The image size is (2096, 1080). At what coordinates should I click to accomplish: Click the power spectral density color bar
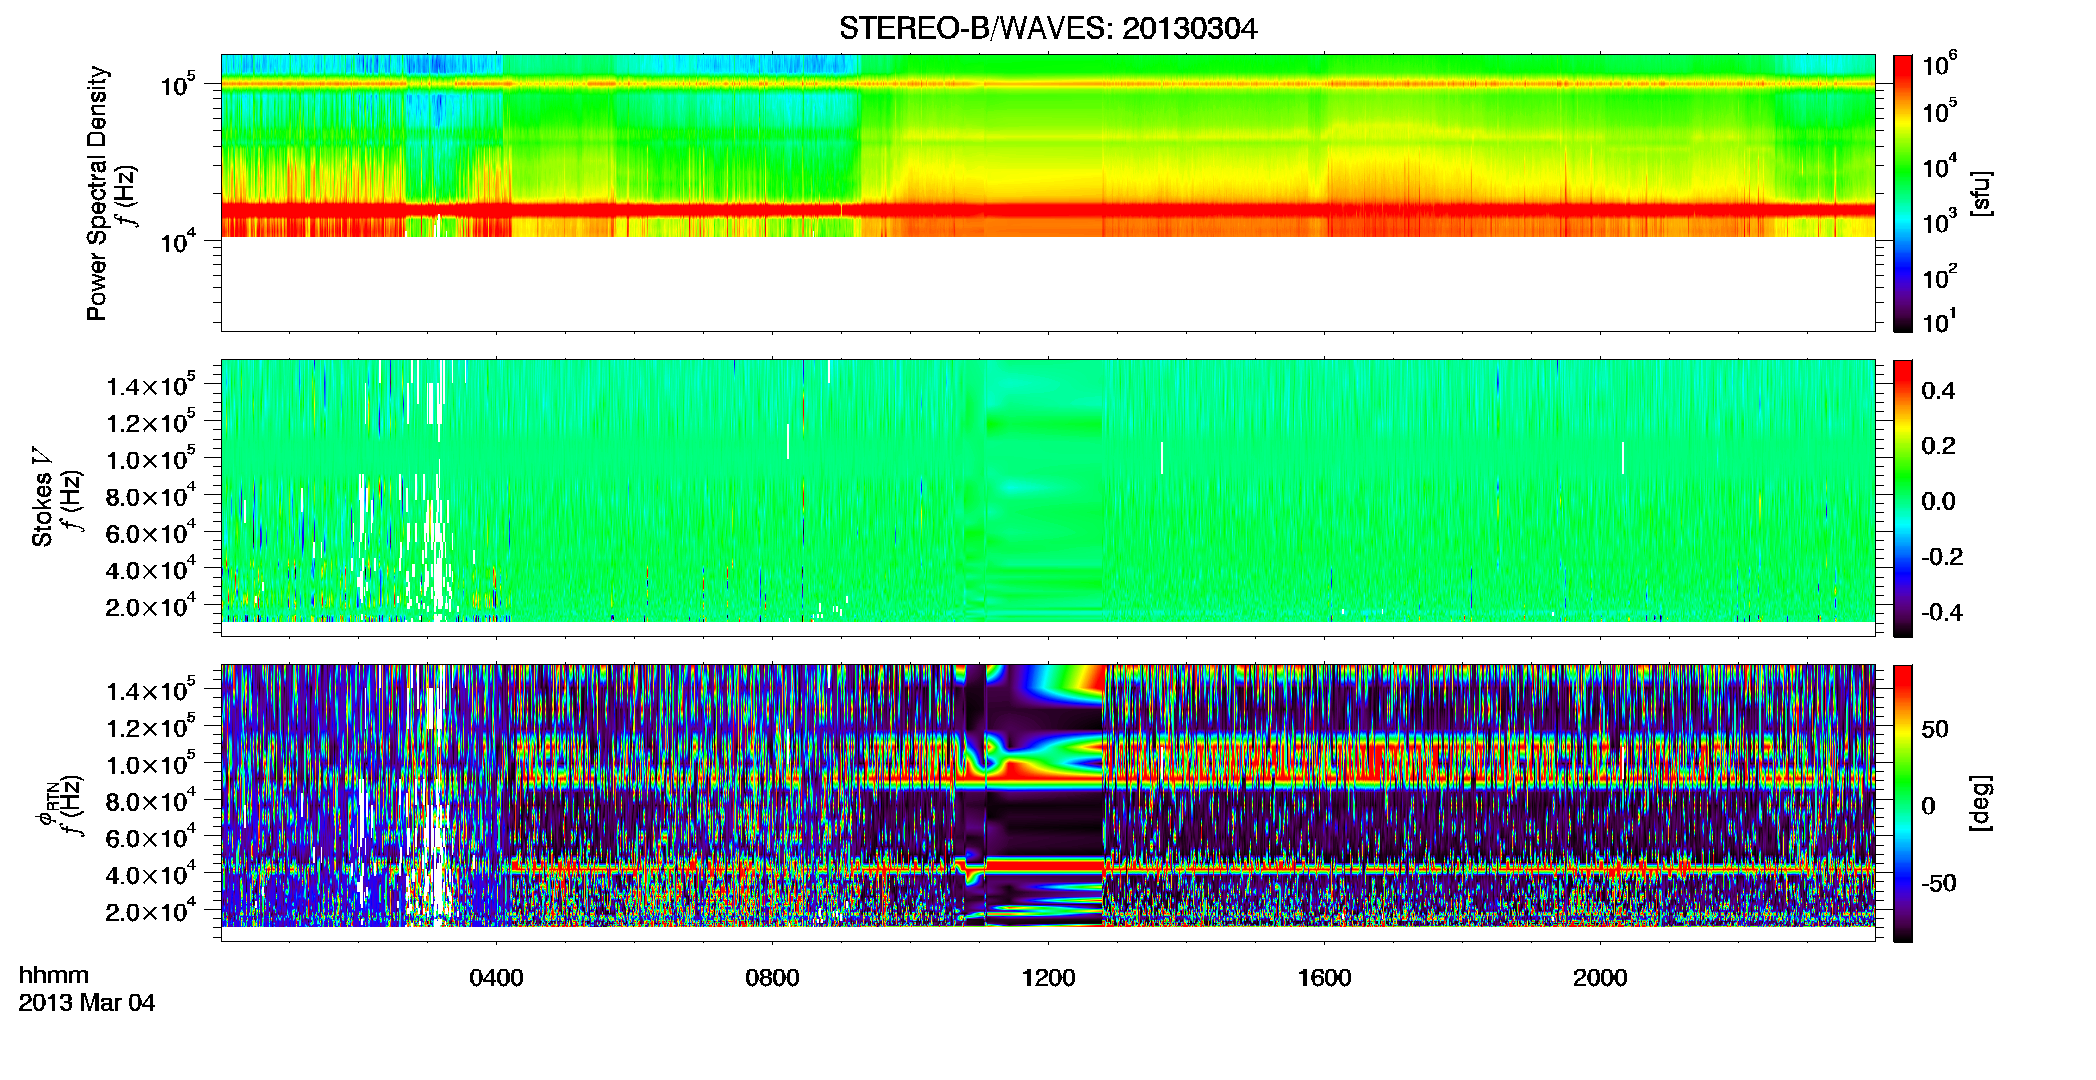pyautogui.click(x=1903, y=193)
